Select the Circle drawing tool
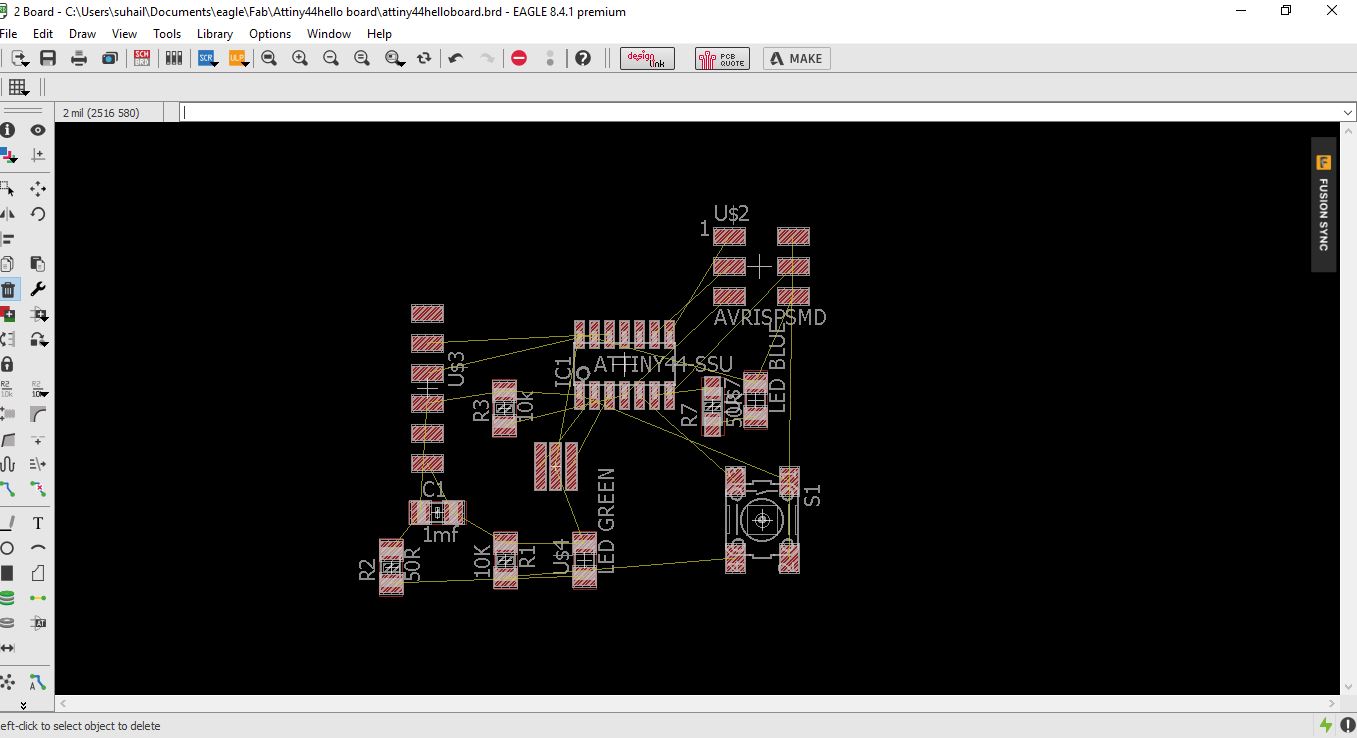Viewport: 1357px width, 738px height. click(7, 548)
